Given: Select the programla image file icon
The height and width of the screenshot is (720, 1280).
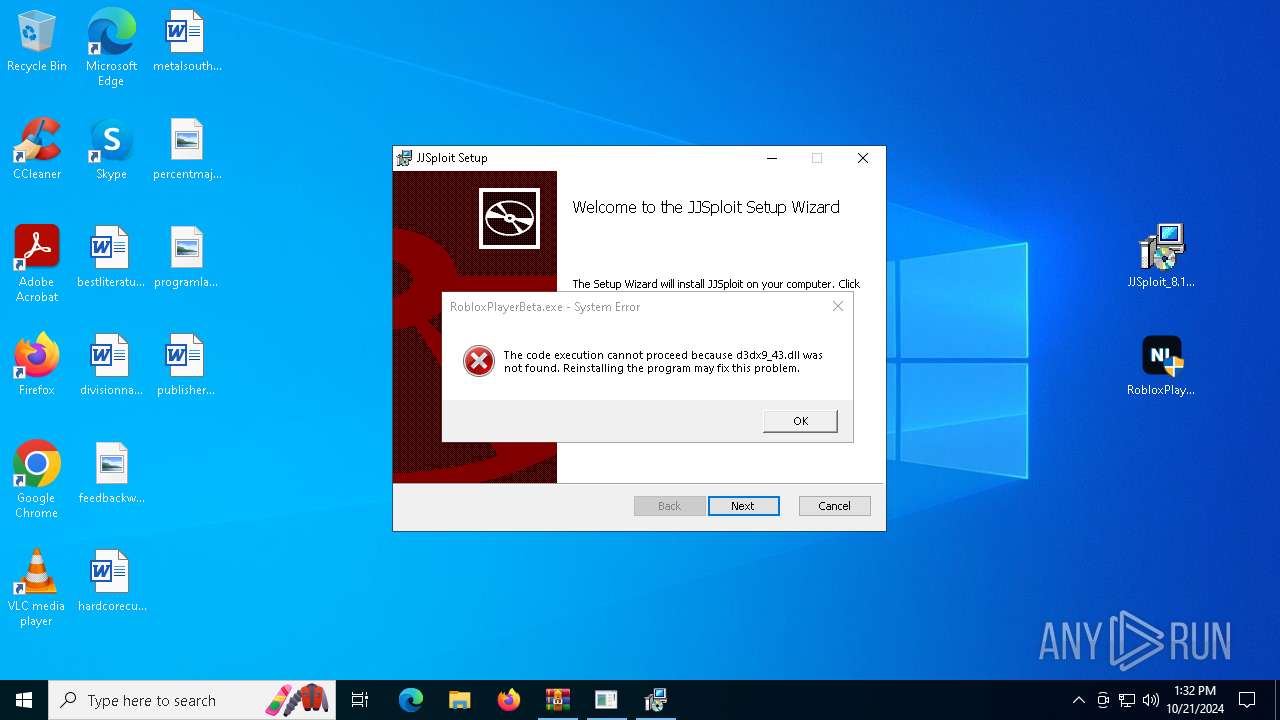Looking at the screenshot, I should (x=187, y=258).
